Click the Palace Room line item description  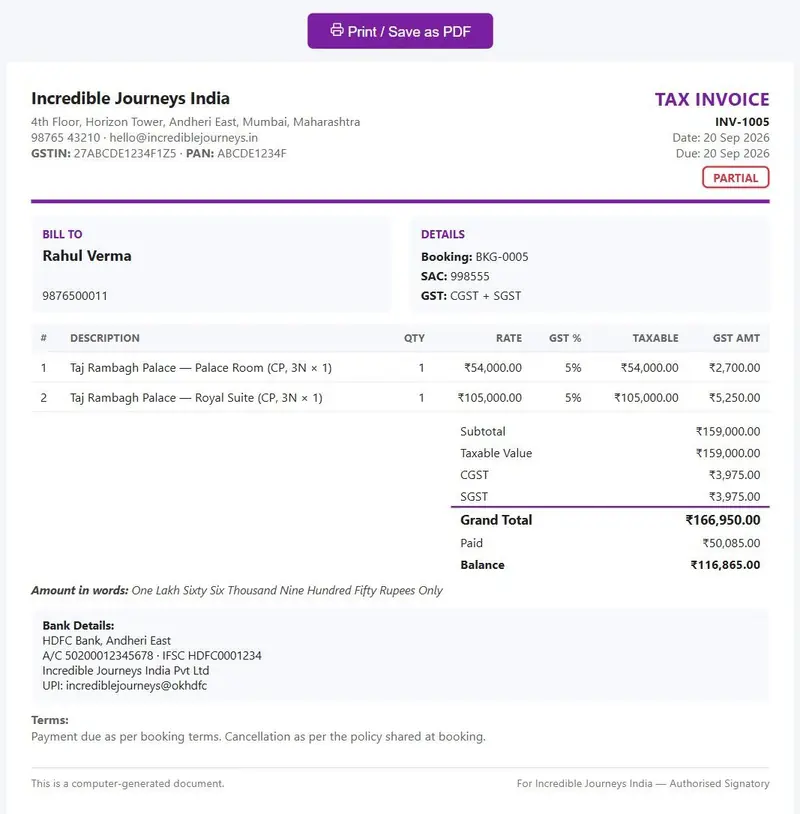(201, 368)
